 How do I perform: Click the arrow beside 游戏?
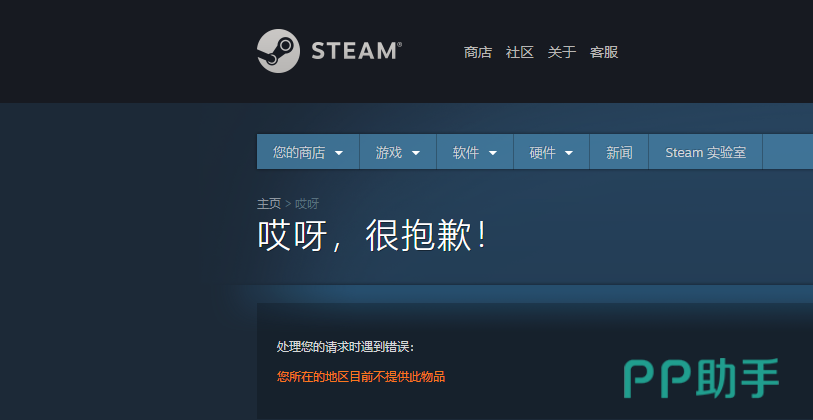415,153
